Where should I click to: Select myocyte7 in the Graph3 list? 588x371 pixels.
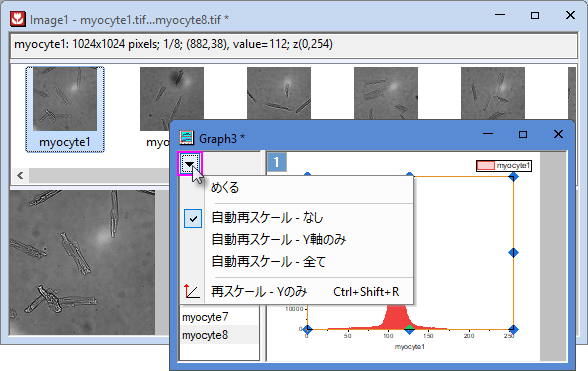click(x=219, y=317)
